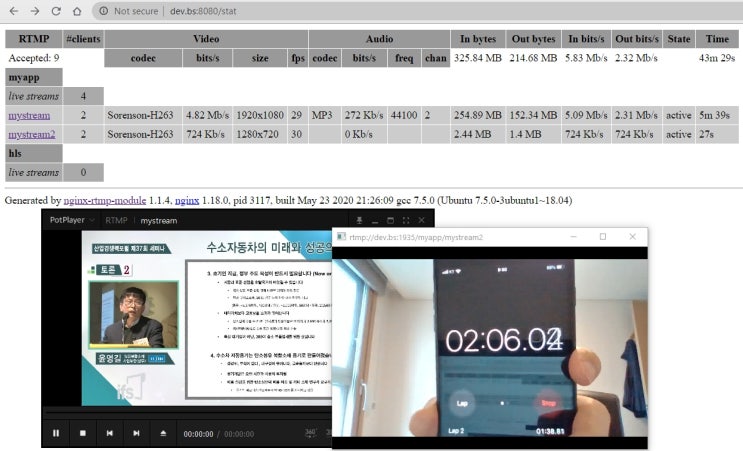The width and height of the screenshot is (743, 451).
Task: Click the RTMP label in PotPlayer title
Action: click(x=116, y=220)
